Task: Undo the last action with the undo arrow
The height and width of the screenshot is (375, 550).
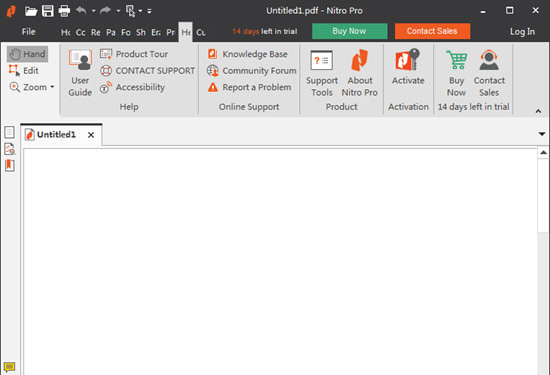Action: point(81,11)
